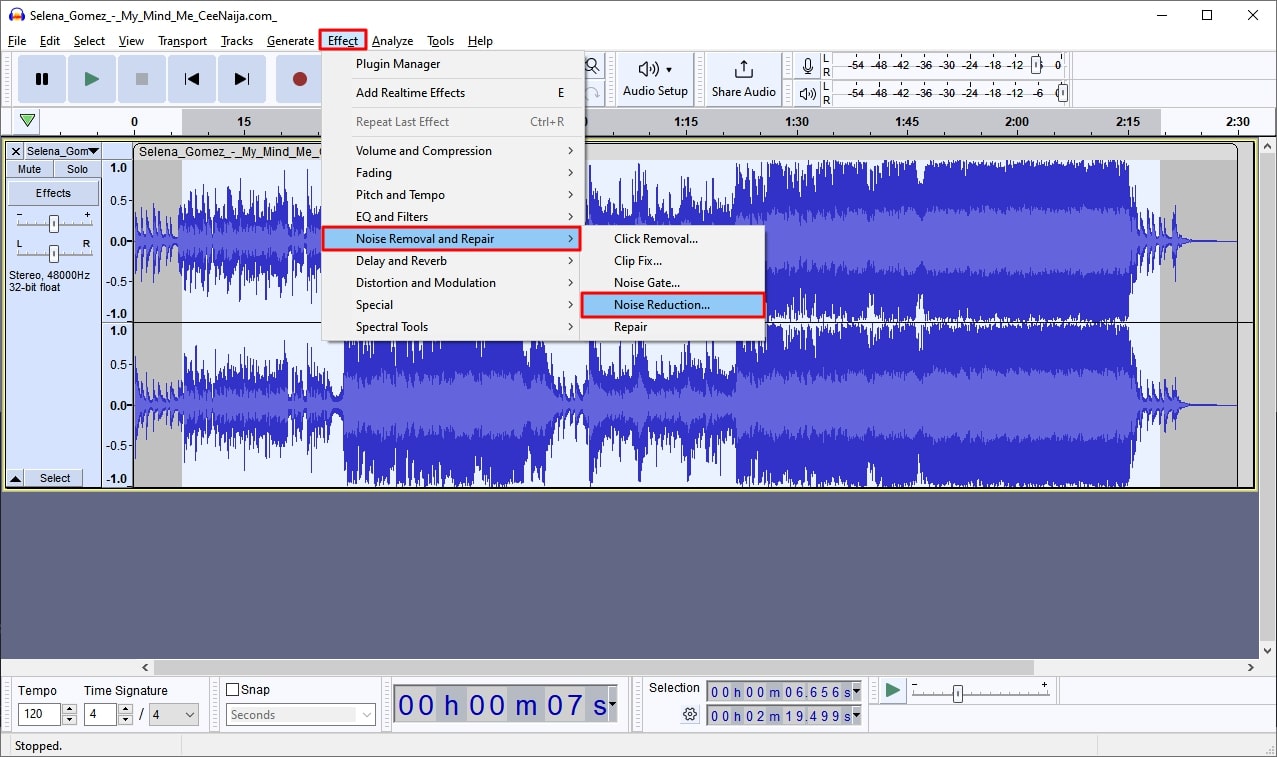The image size is (1277, 757).
Task: Click the Play-at-Speed green button
Action: 893,690
